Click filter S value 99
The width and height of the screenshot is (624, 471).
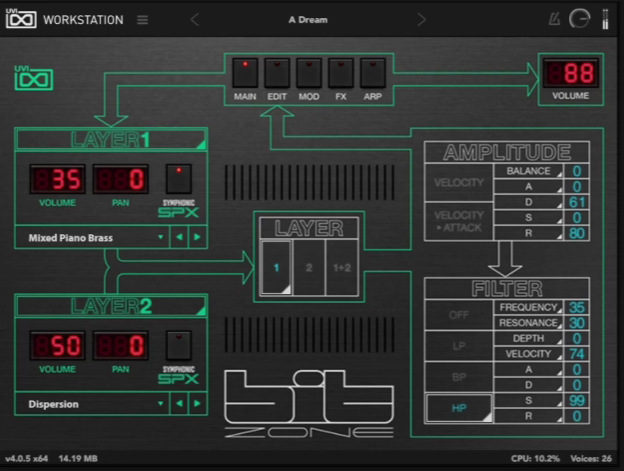click(x=577, y=400)
